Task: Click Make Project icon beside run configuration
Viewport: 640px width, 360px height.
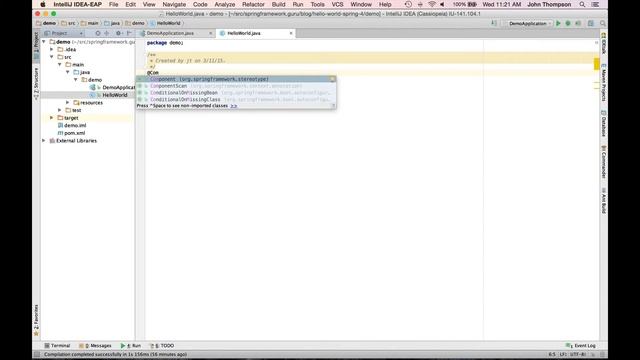Action: [x=494, y=24]
